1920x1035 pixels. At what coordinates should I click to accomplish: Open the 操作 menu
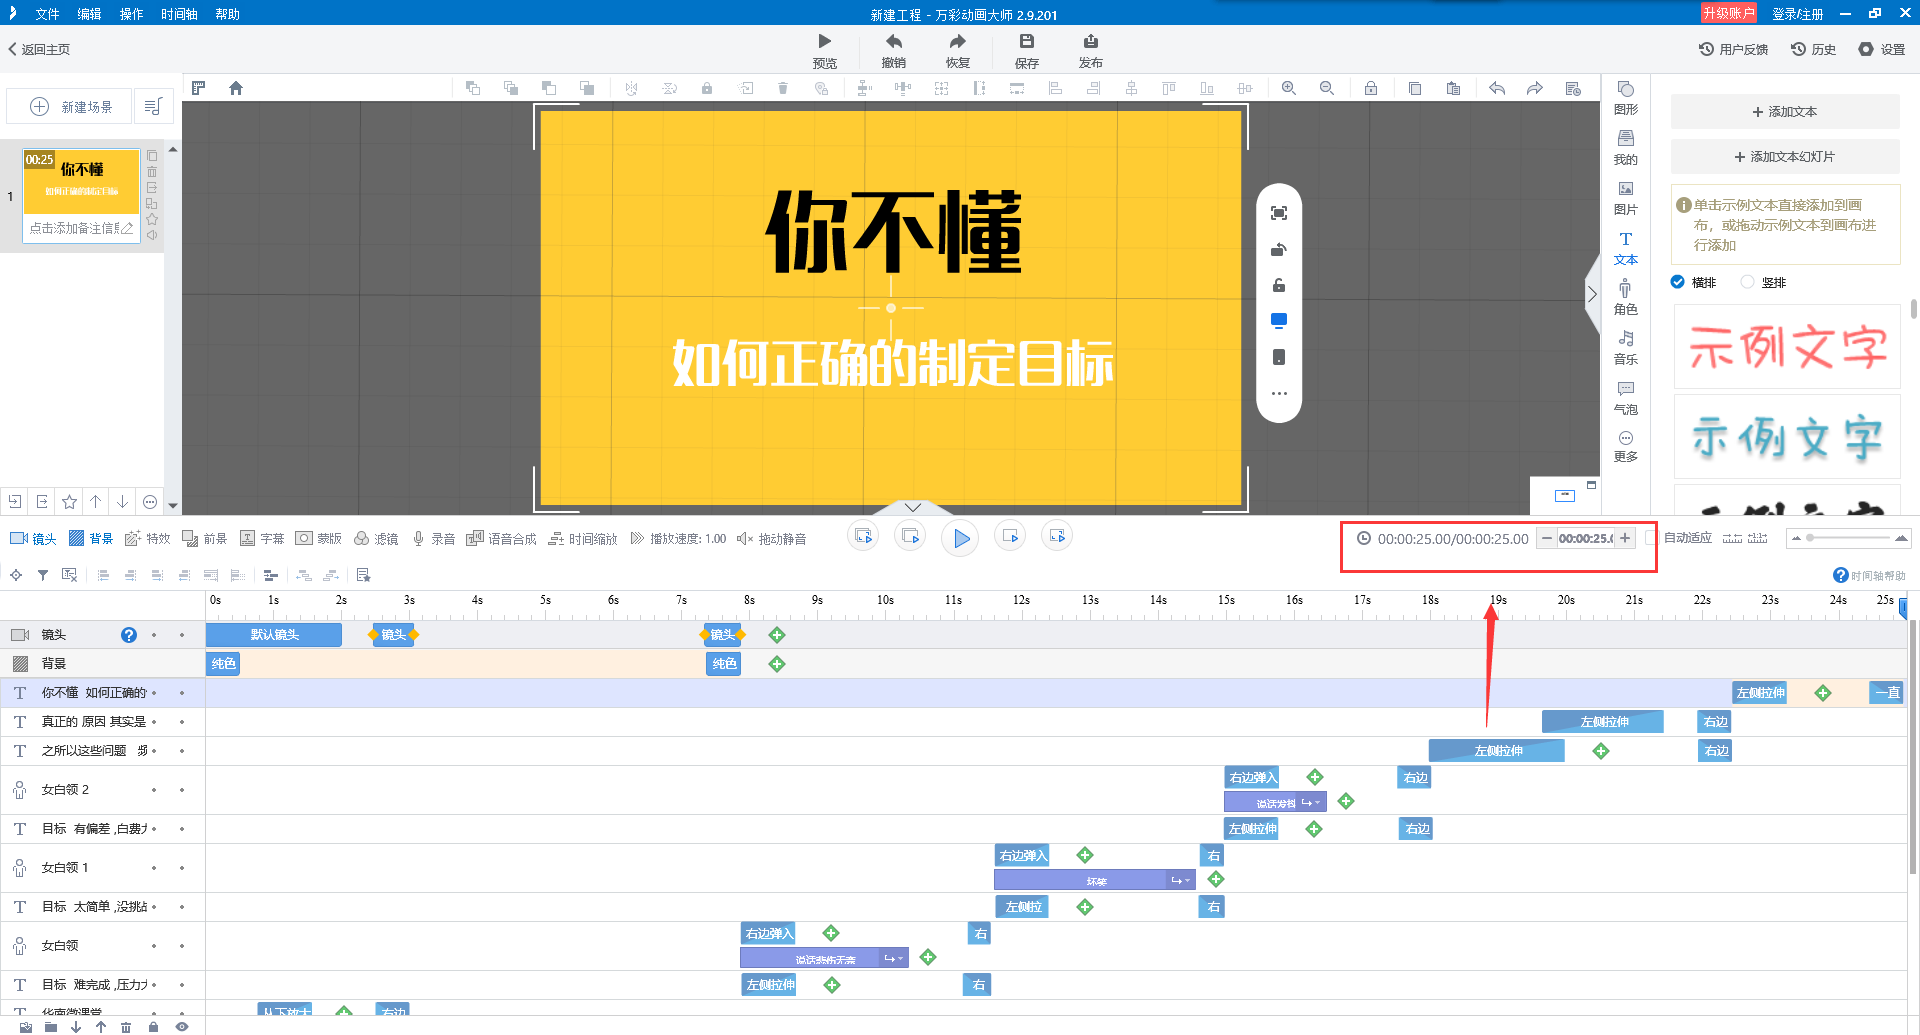point(131,14)
